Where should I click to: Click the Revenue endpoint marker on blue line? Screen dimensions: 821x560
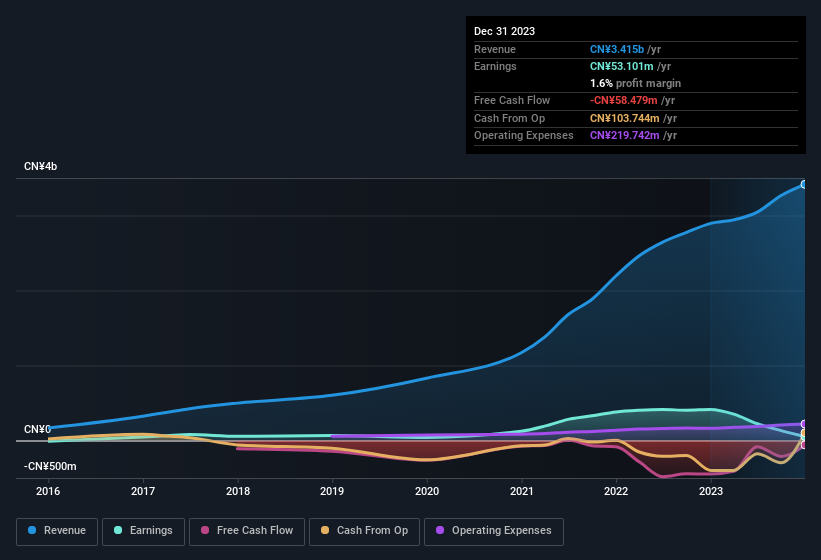(x=803, y=185)
